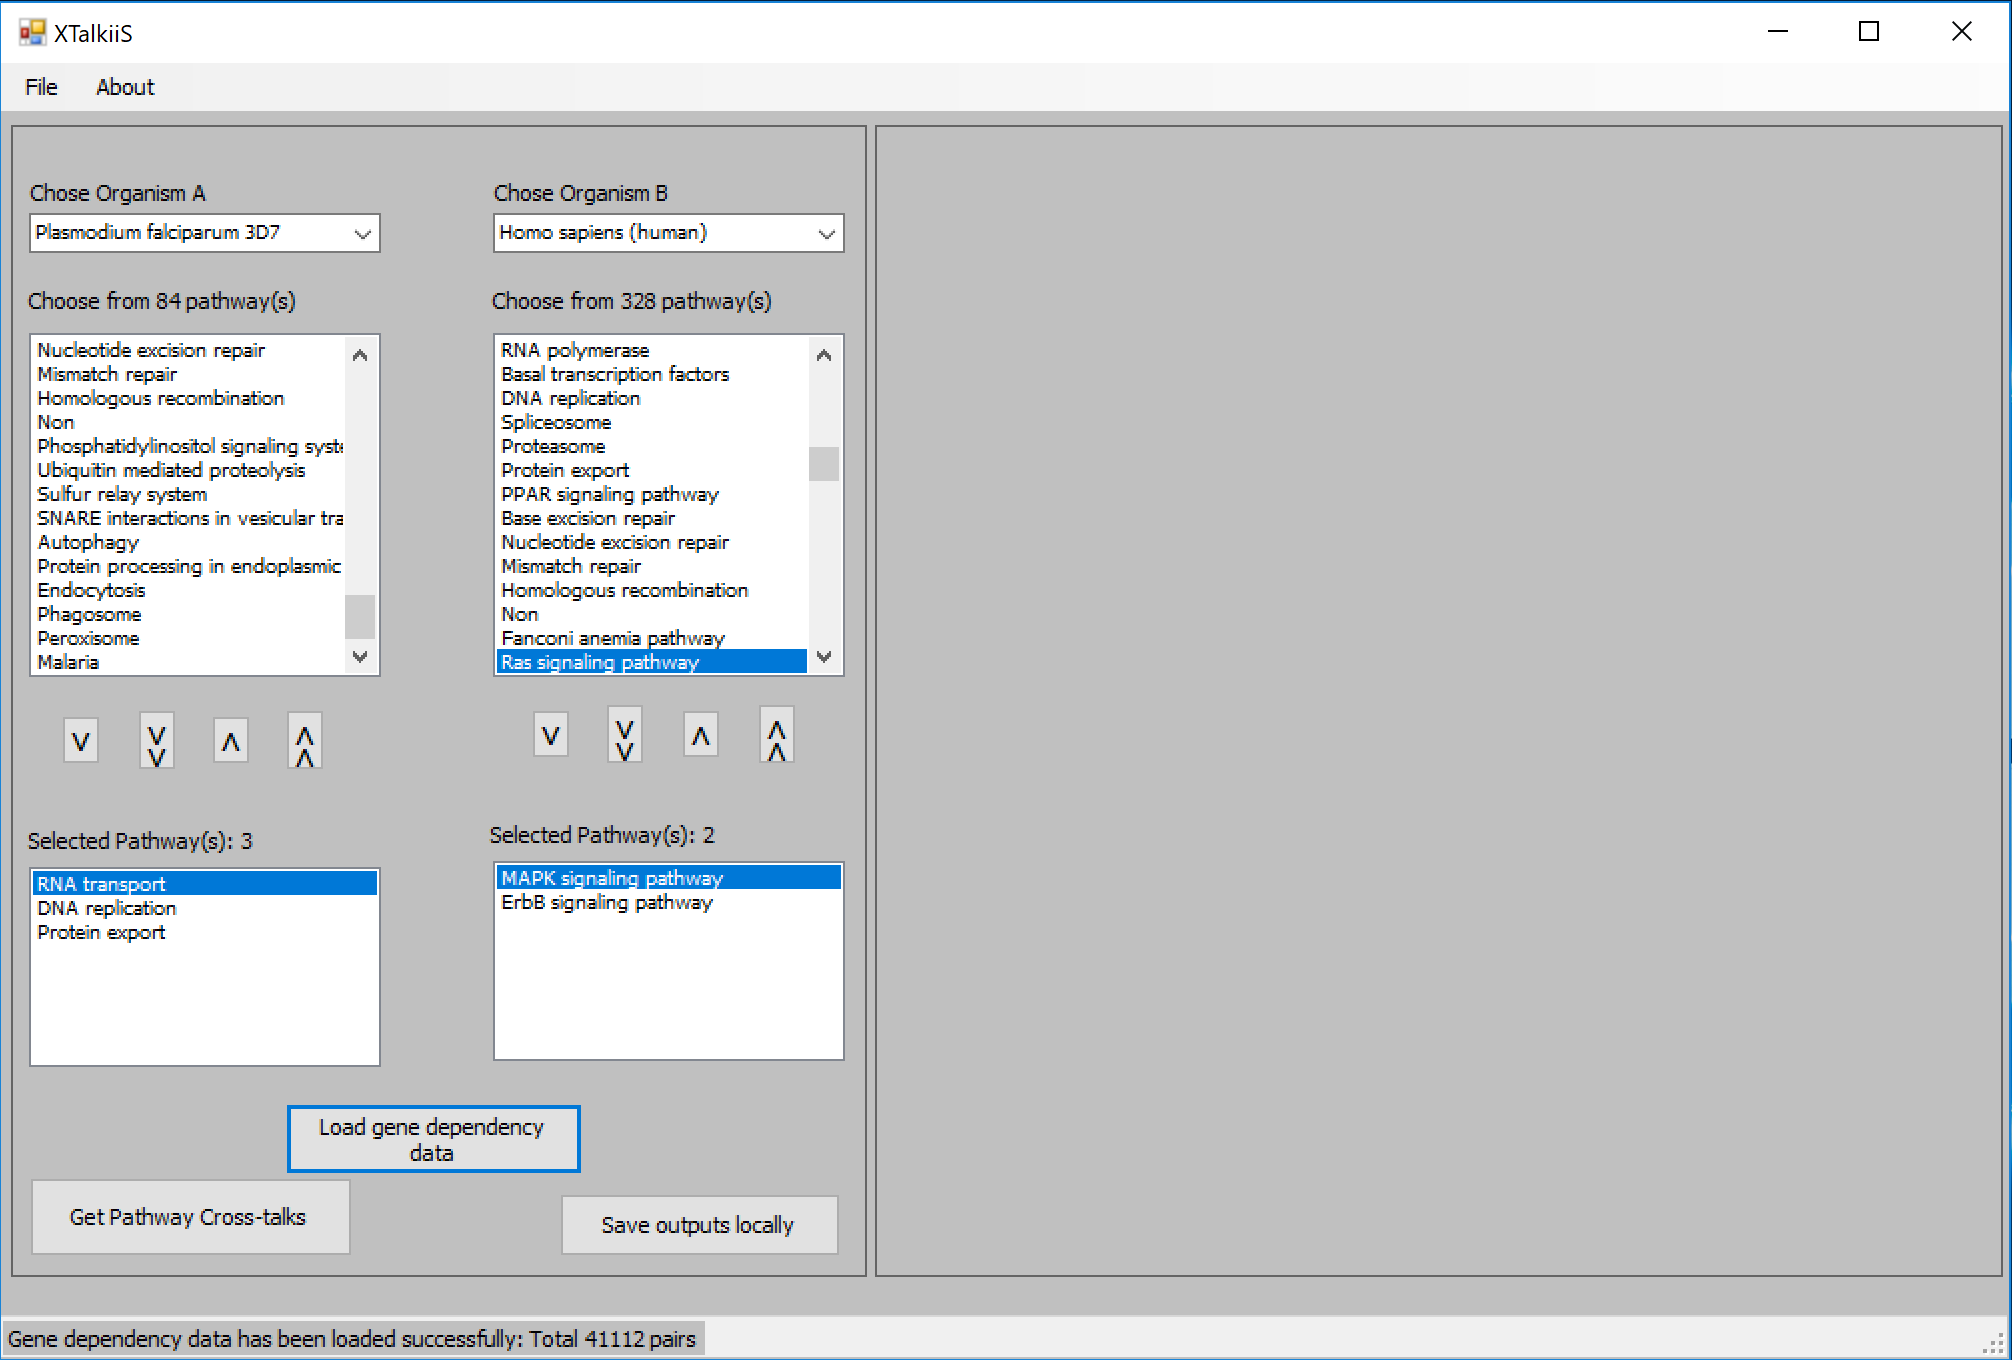Viewport: 2012px width, 1360px height.
Task: Click double up arrow under Organism B list
Action: coord(777,735)
